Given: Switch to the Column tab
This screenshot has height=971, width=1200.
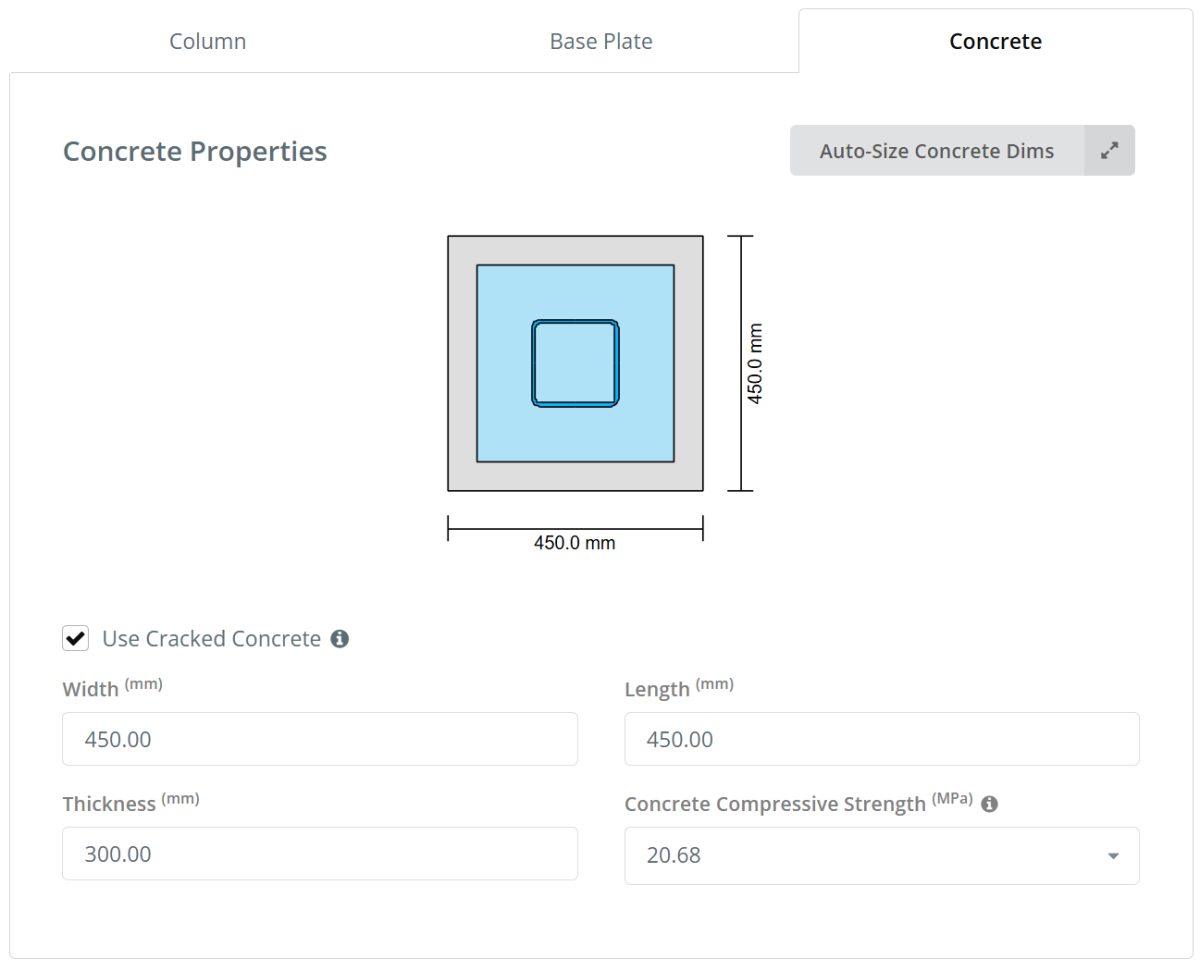Looking at the screenshot, I should [x=207, y=42].
